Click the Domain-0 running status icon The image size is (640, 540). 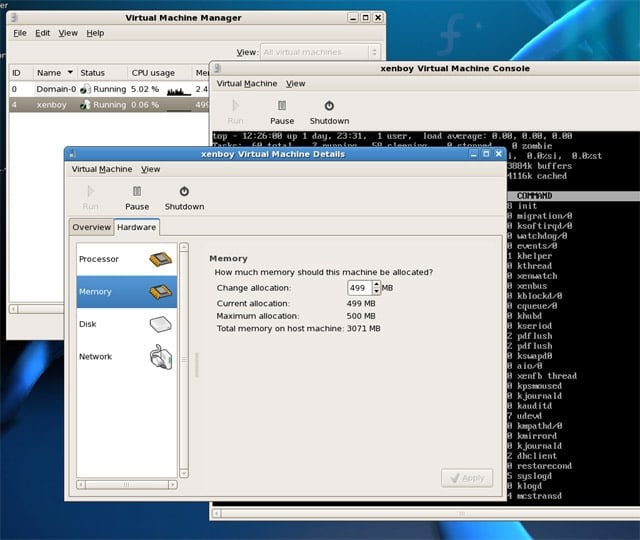(x=85, y=89)
